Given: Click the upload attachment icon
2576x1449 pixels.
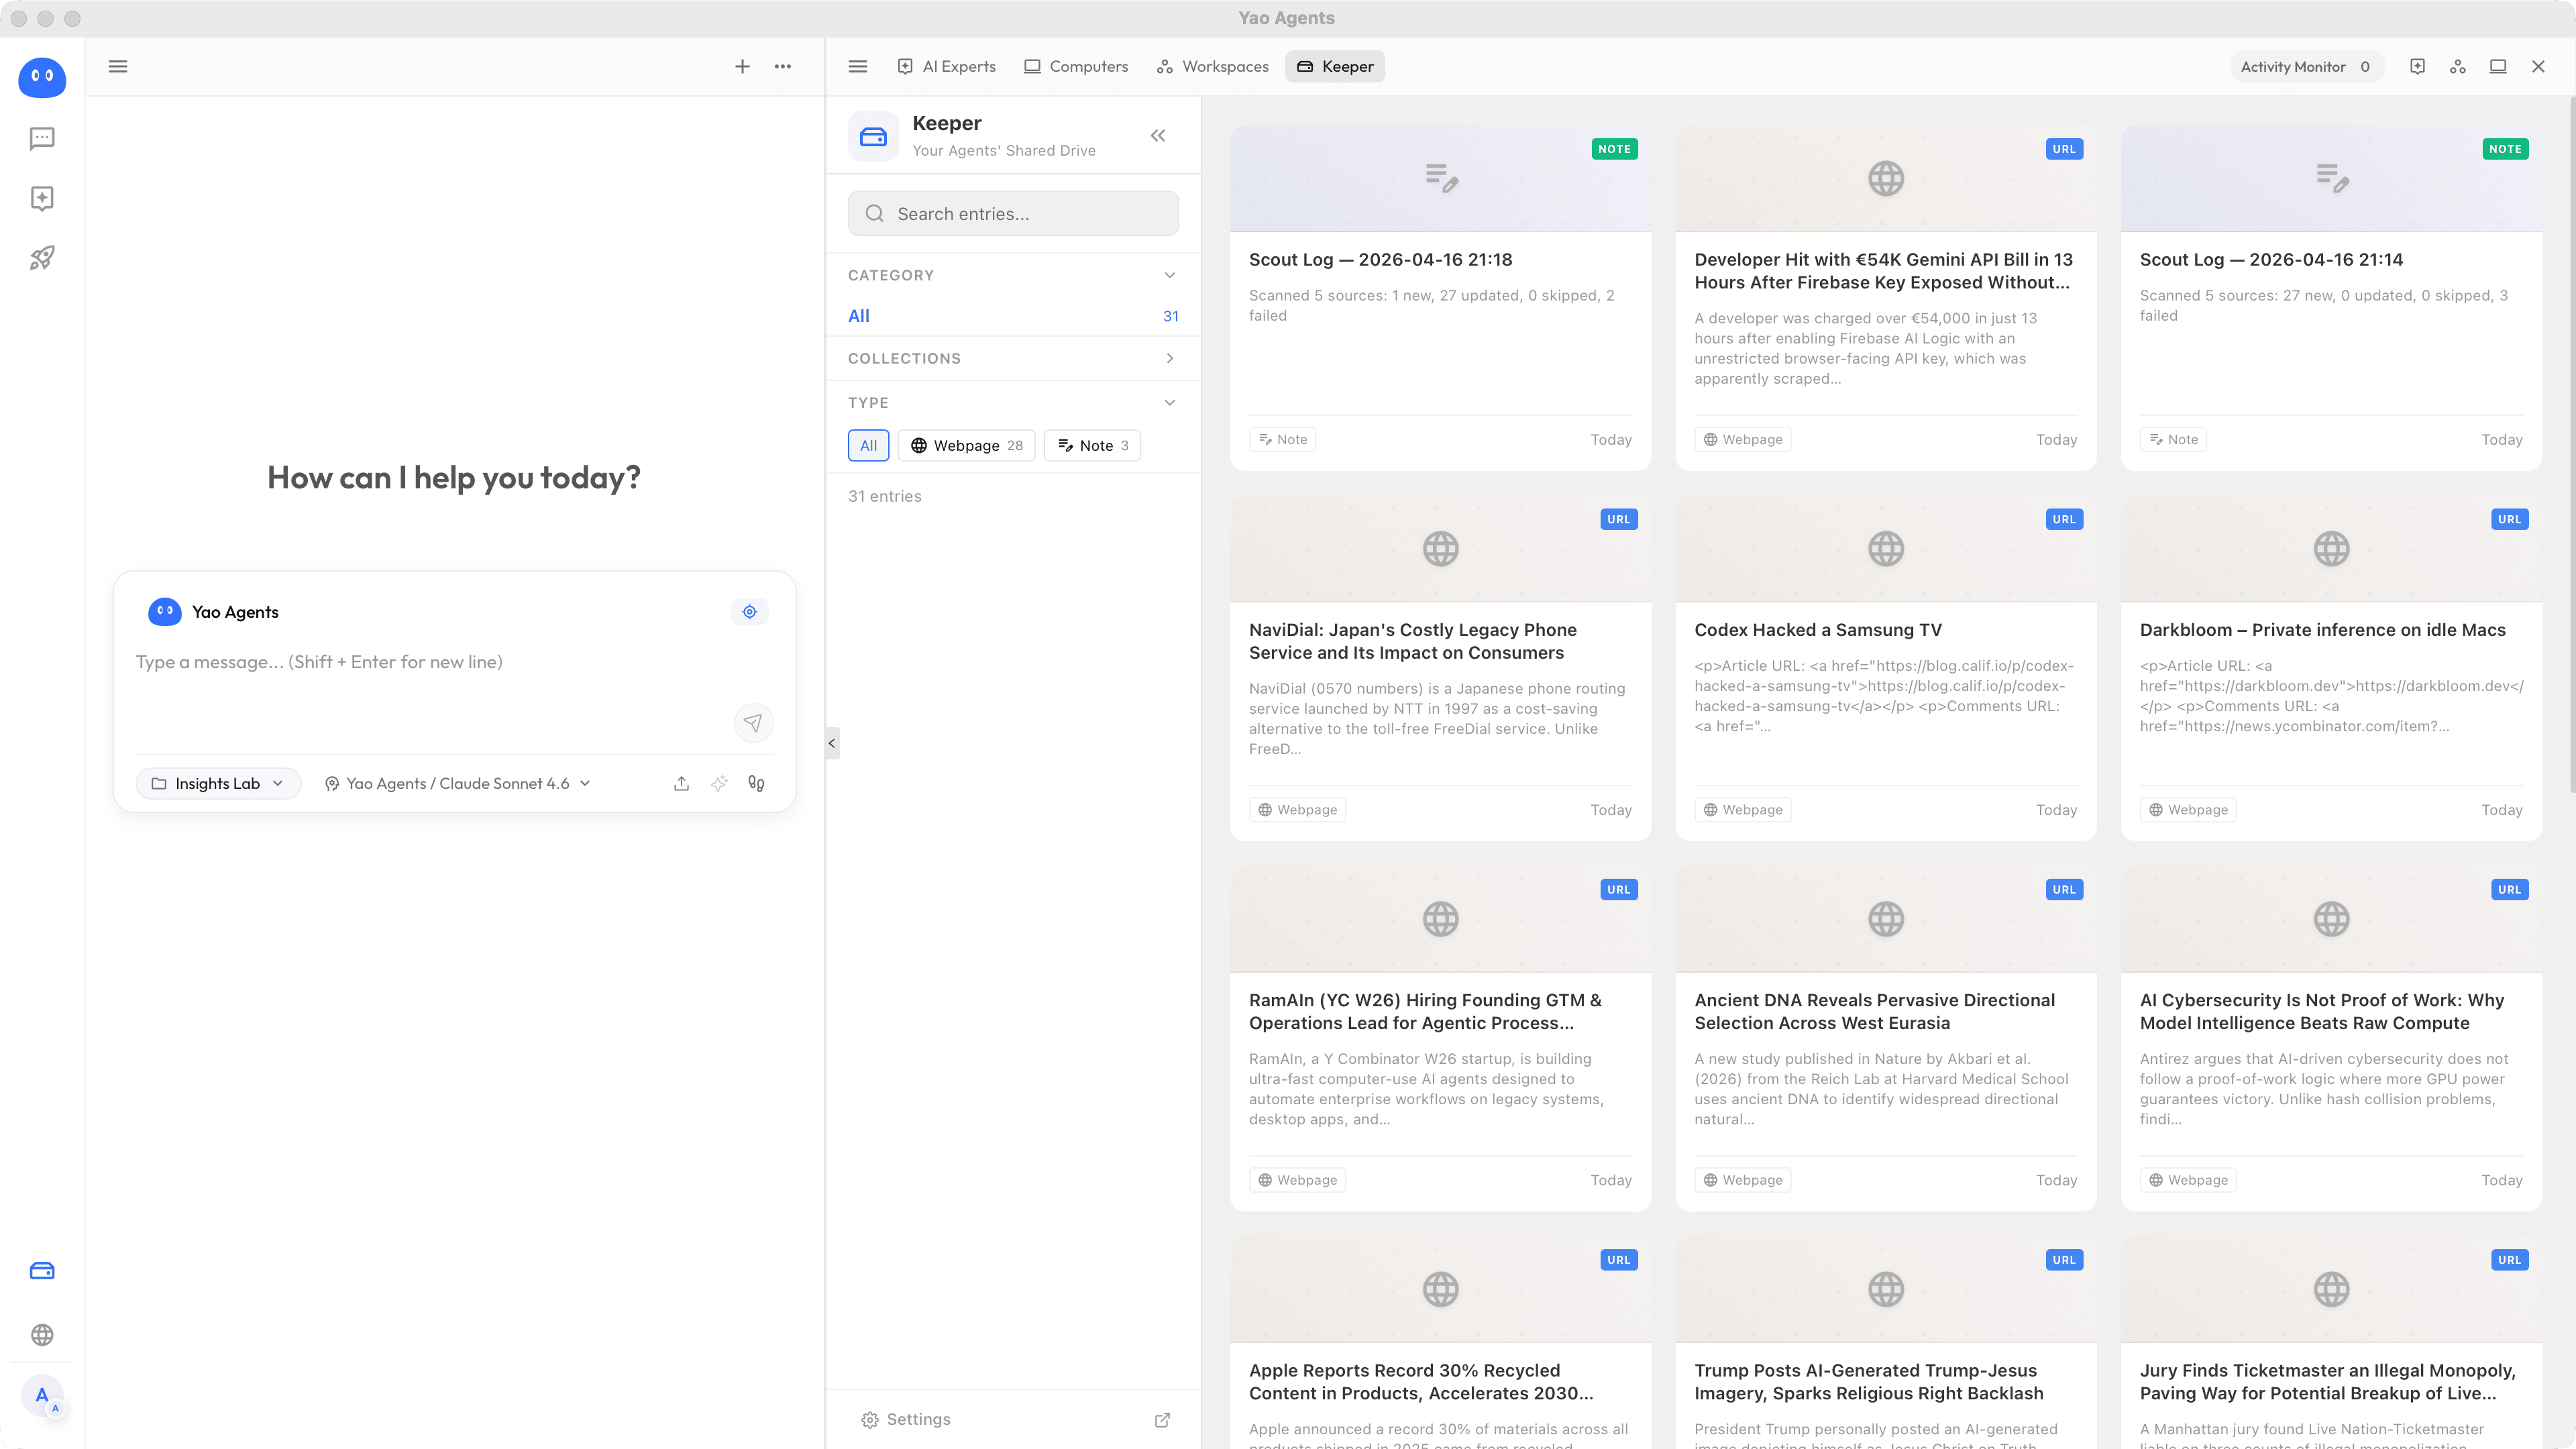Looking at the screenshot, I should 681,784.
